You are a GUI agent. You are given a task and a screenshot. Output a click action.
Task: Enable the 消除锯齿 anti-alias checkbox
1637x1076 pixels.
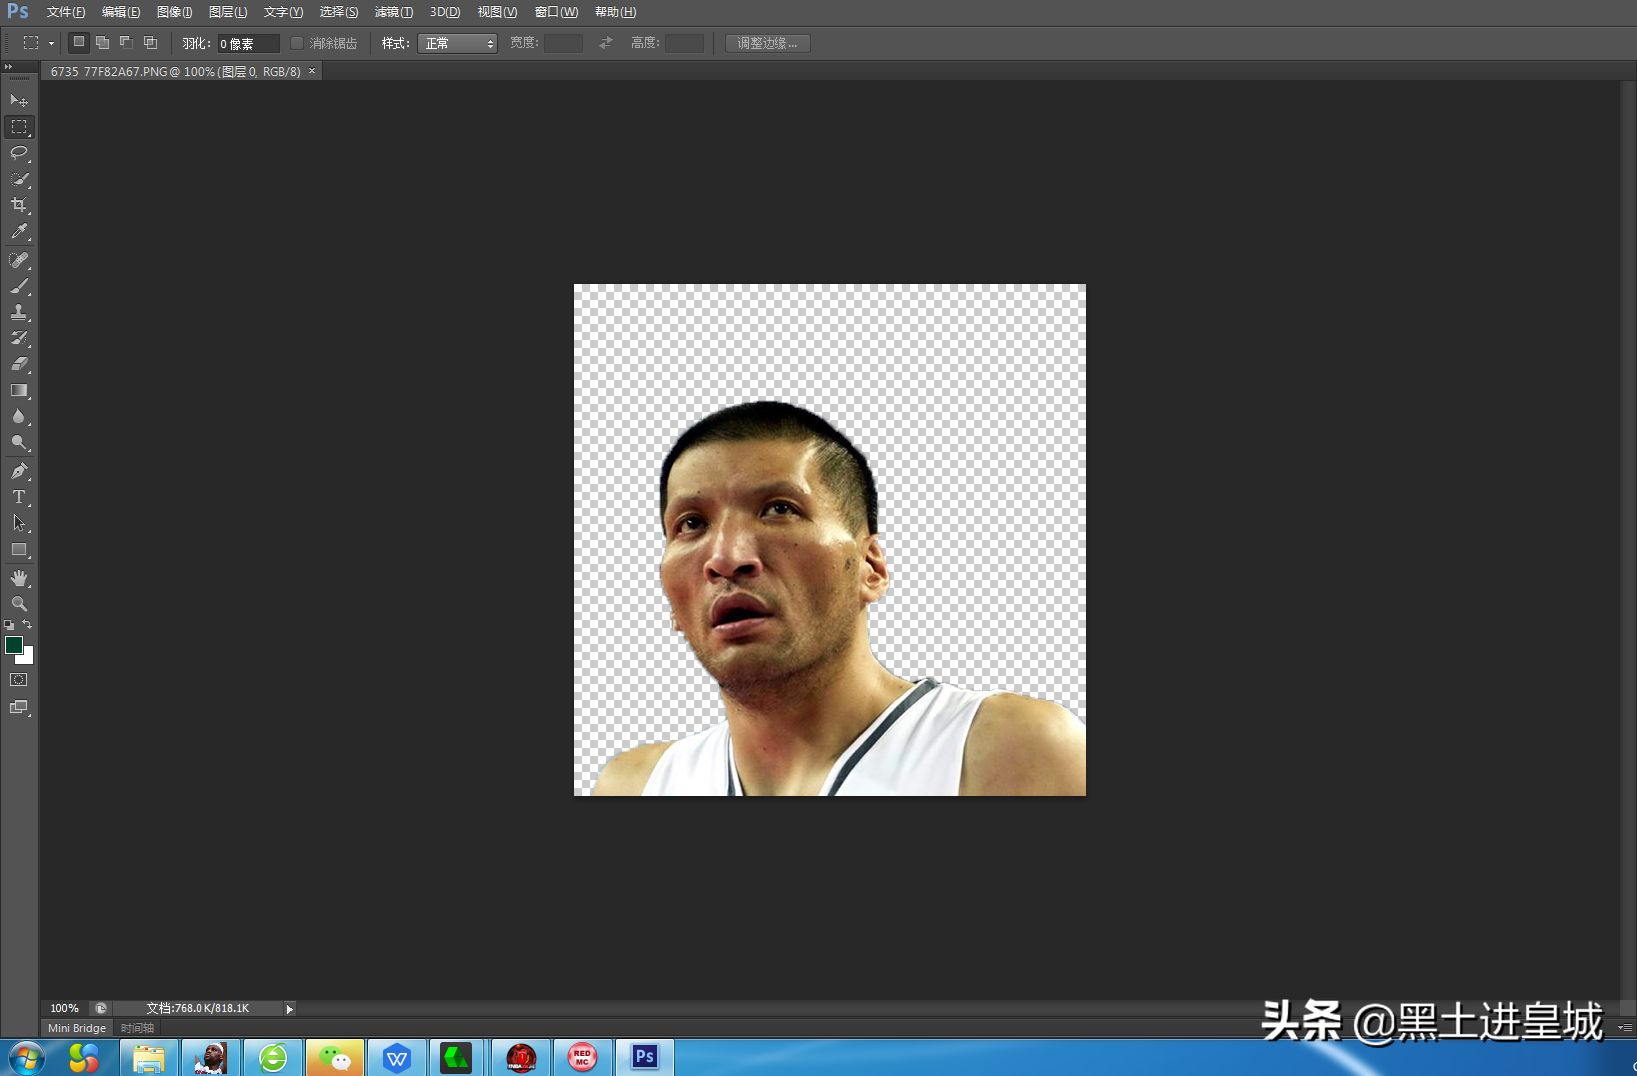pos(297,43)
